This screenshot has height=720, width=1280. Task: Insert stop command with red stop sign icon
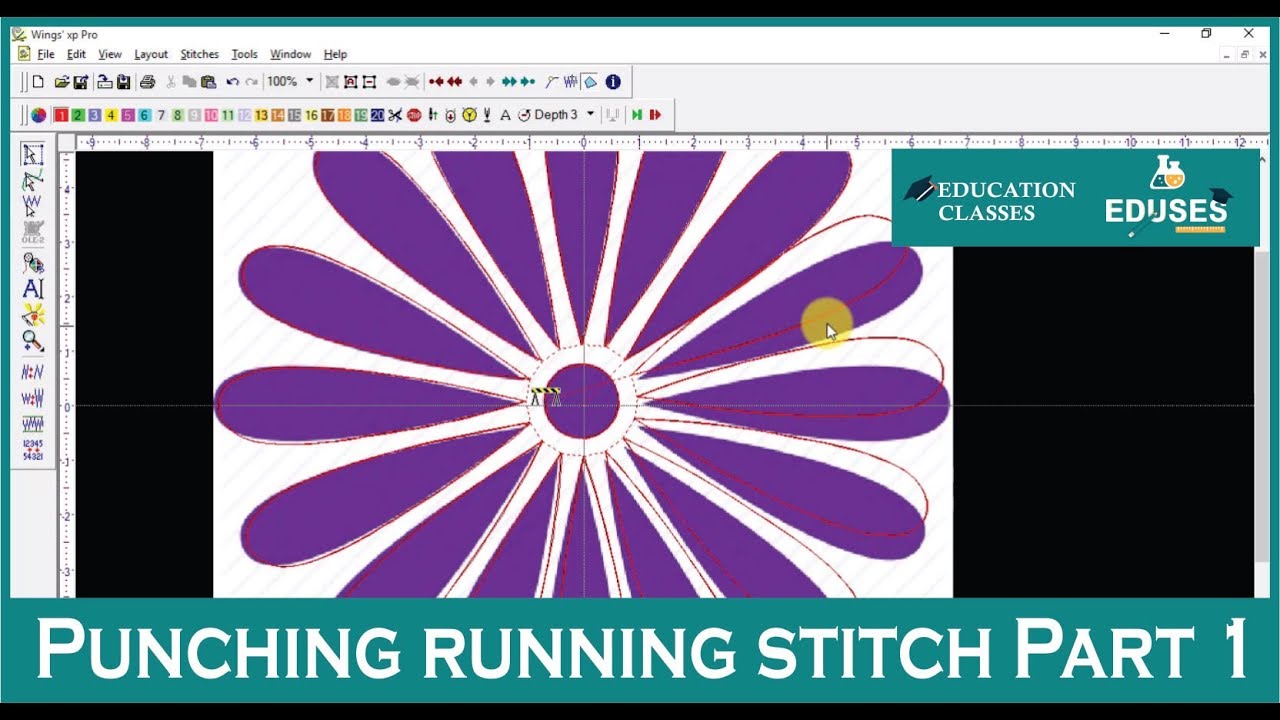(414, 115)
